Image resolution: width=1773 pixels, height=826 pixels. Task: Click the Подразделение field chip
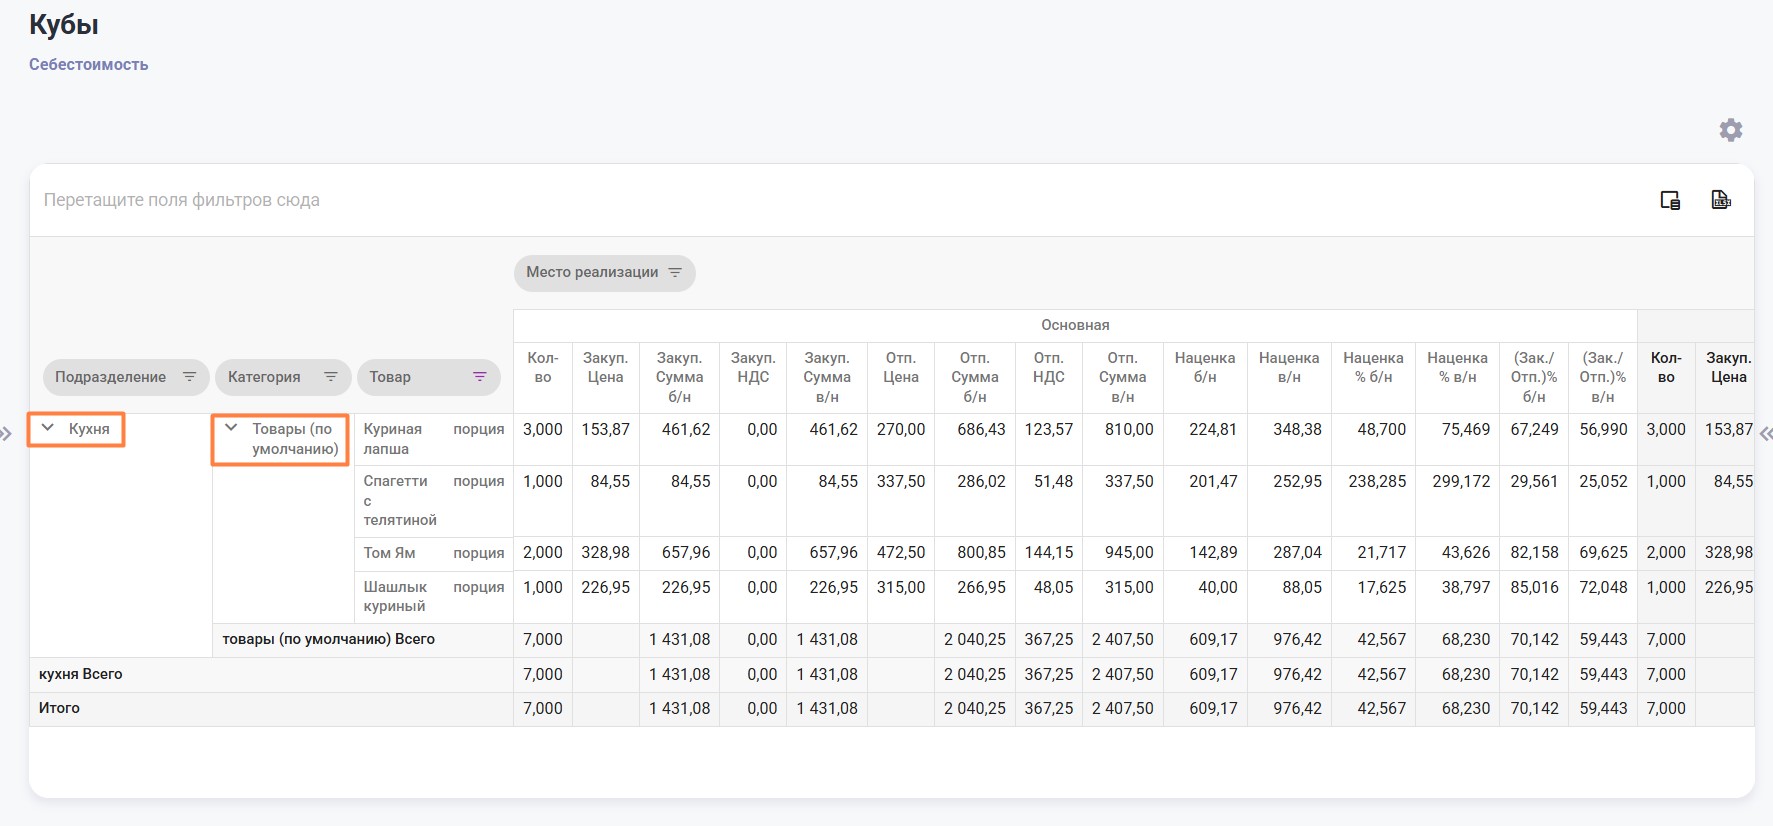(110, 377)
